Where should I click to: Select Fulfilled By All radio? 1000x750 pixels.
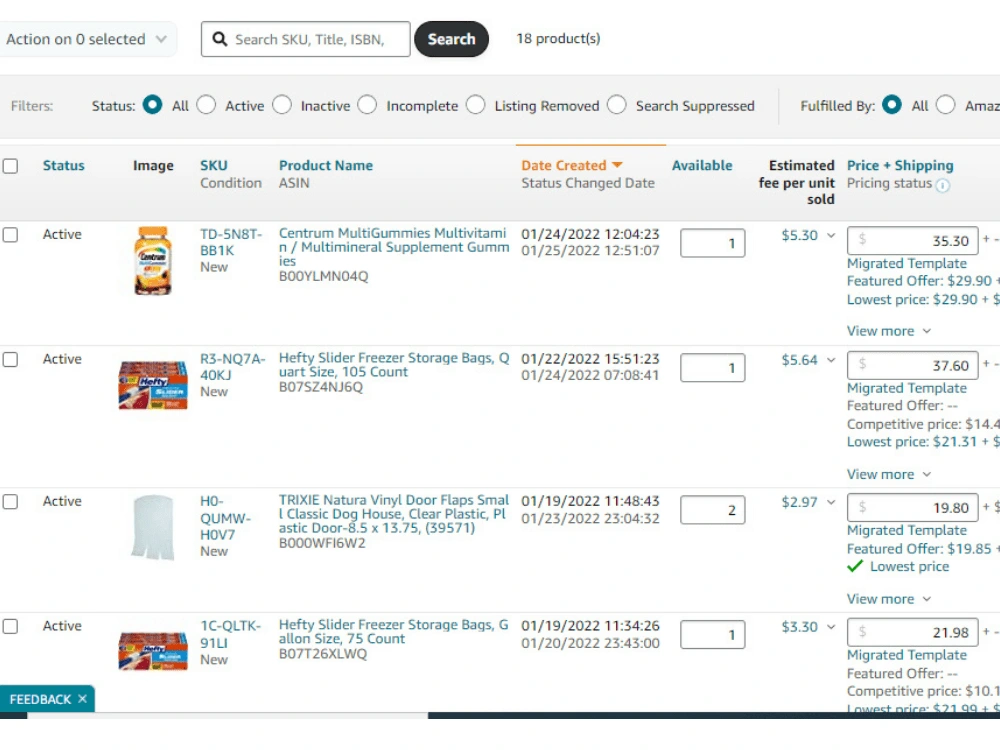[x=892, y=105]
